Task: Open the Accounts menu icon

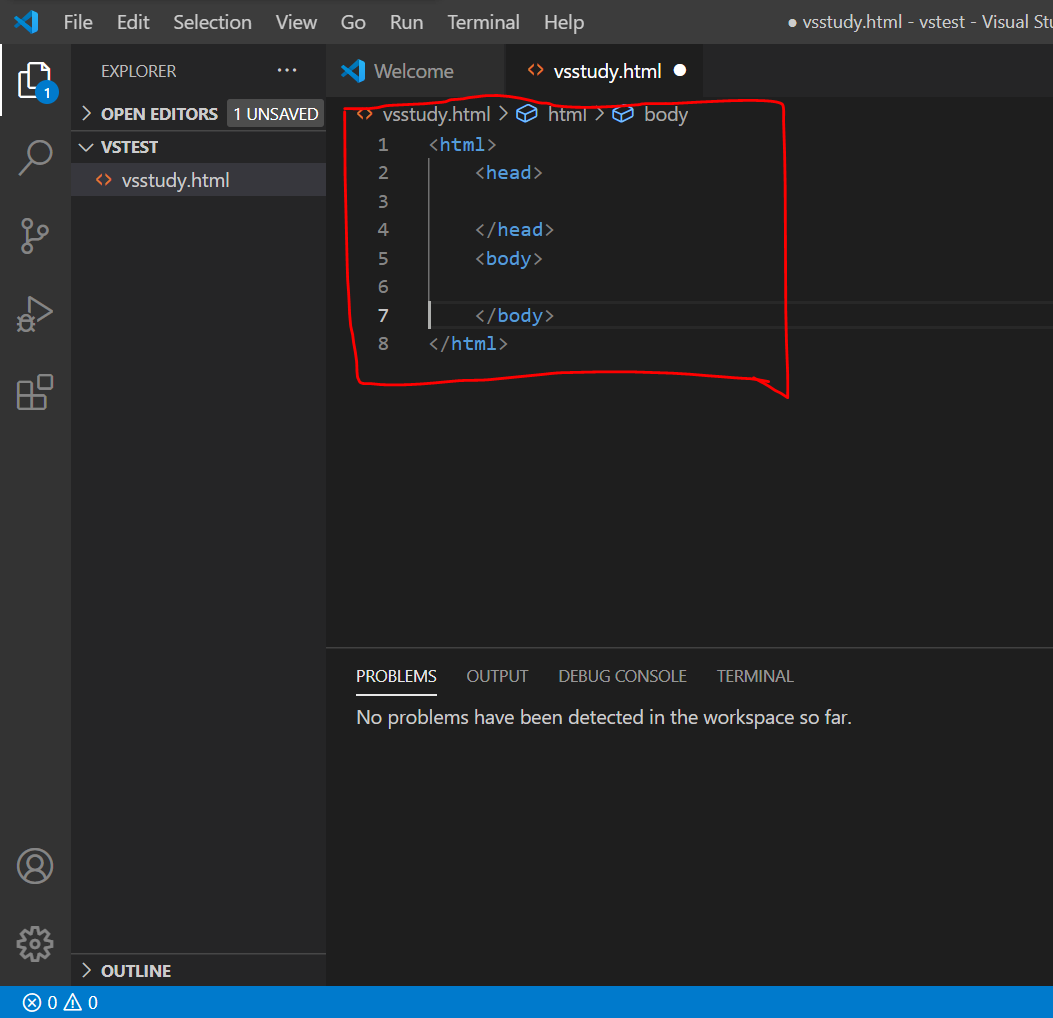Action: point(35,866)
